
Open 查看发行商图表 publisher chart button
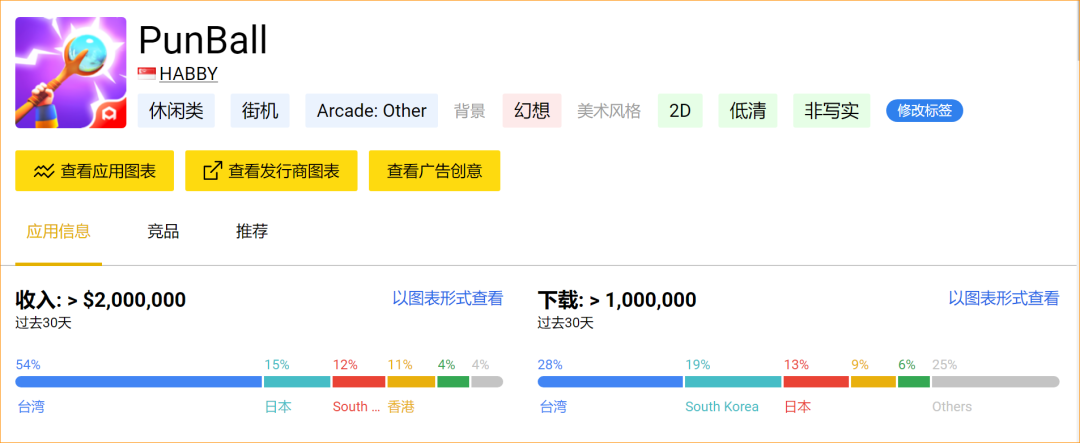click(271, 171)
